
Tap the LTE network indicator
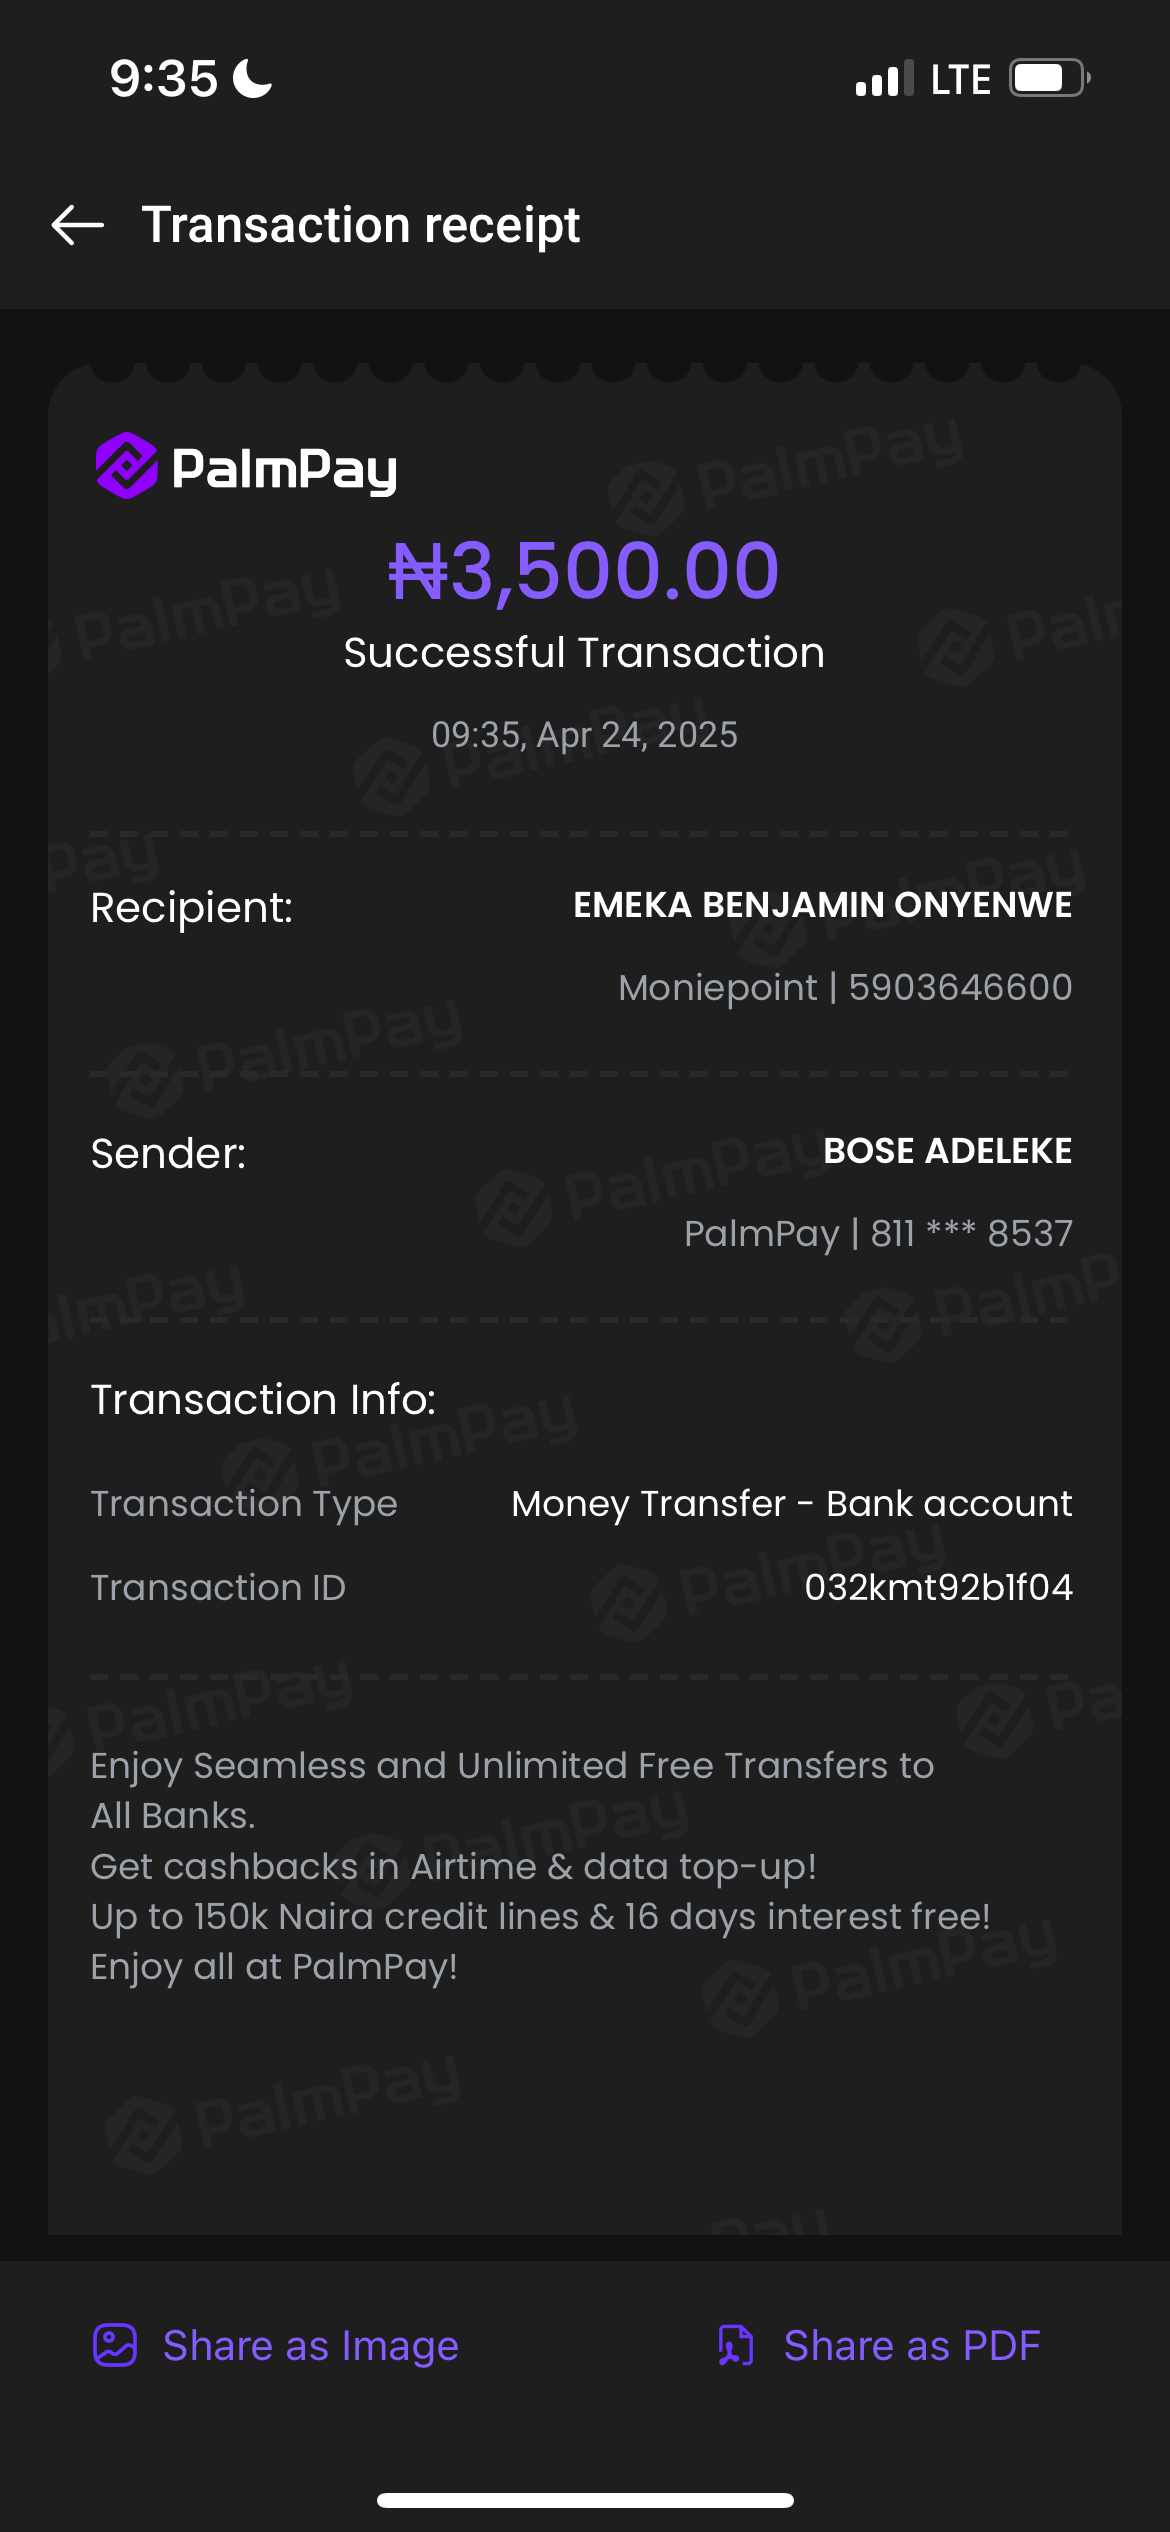pyautogui.click(x=960, y=79)
